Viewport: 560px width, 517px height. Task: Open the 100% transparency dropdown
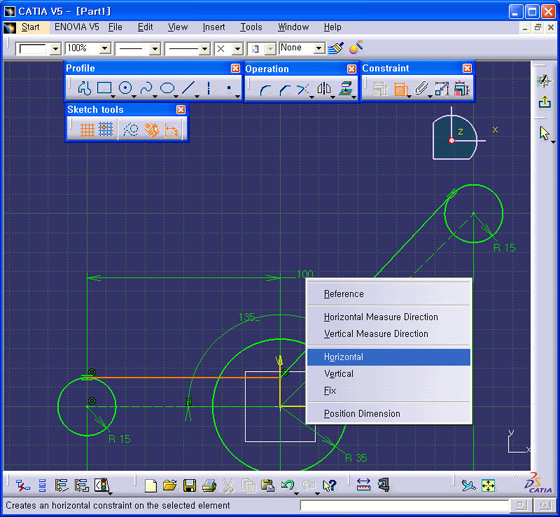(x=105, y=48)
